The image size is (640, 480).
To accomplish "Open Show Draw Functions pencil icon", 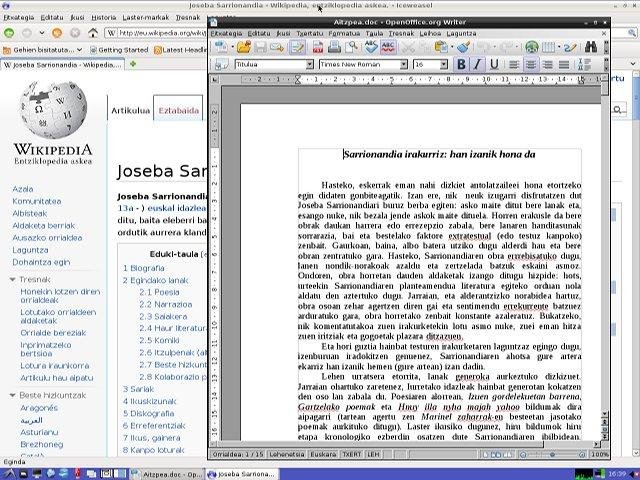I will tap(570, 47).
